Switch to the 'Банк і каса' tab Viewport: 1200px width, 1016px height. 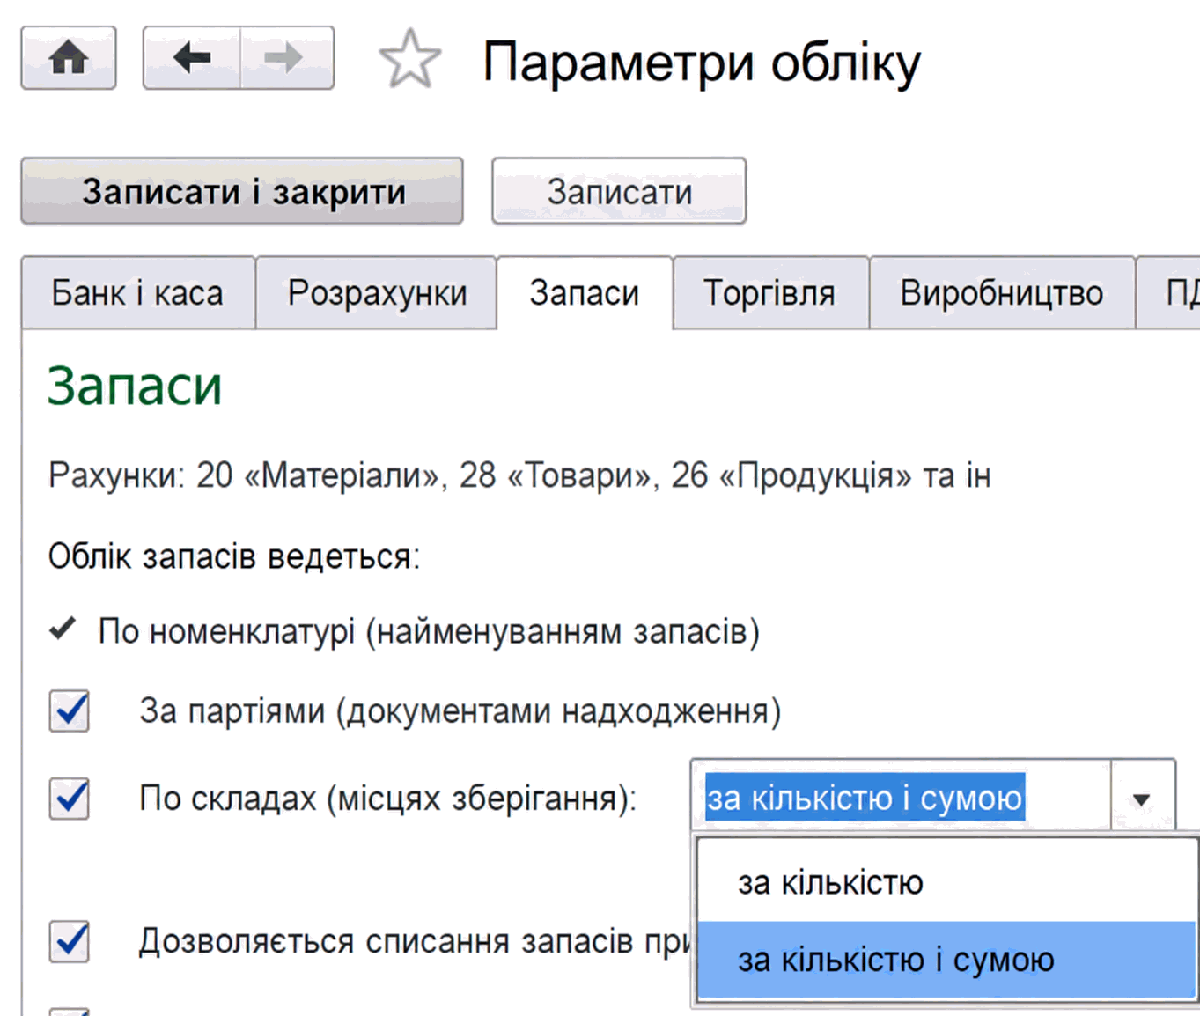pyautogui.click(x=138, y=293)
